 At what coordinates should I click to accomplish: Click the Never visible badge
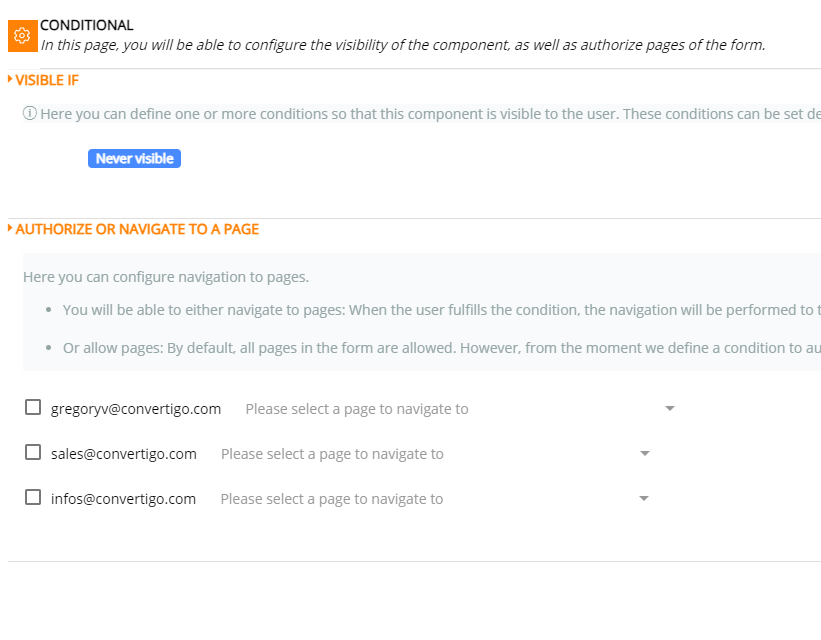coord(134,159)
